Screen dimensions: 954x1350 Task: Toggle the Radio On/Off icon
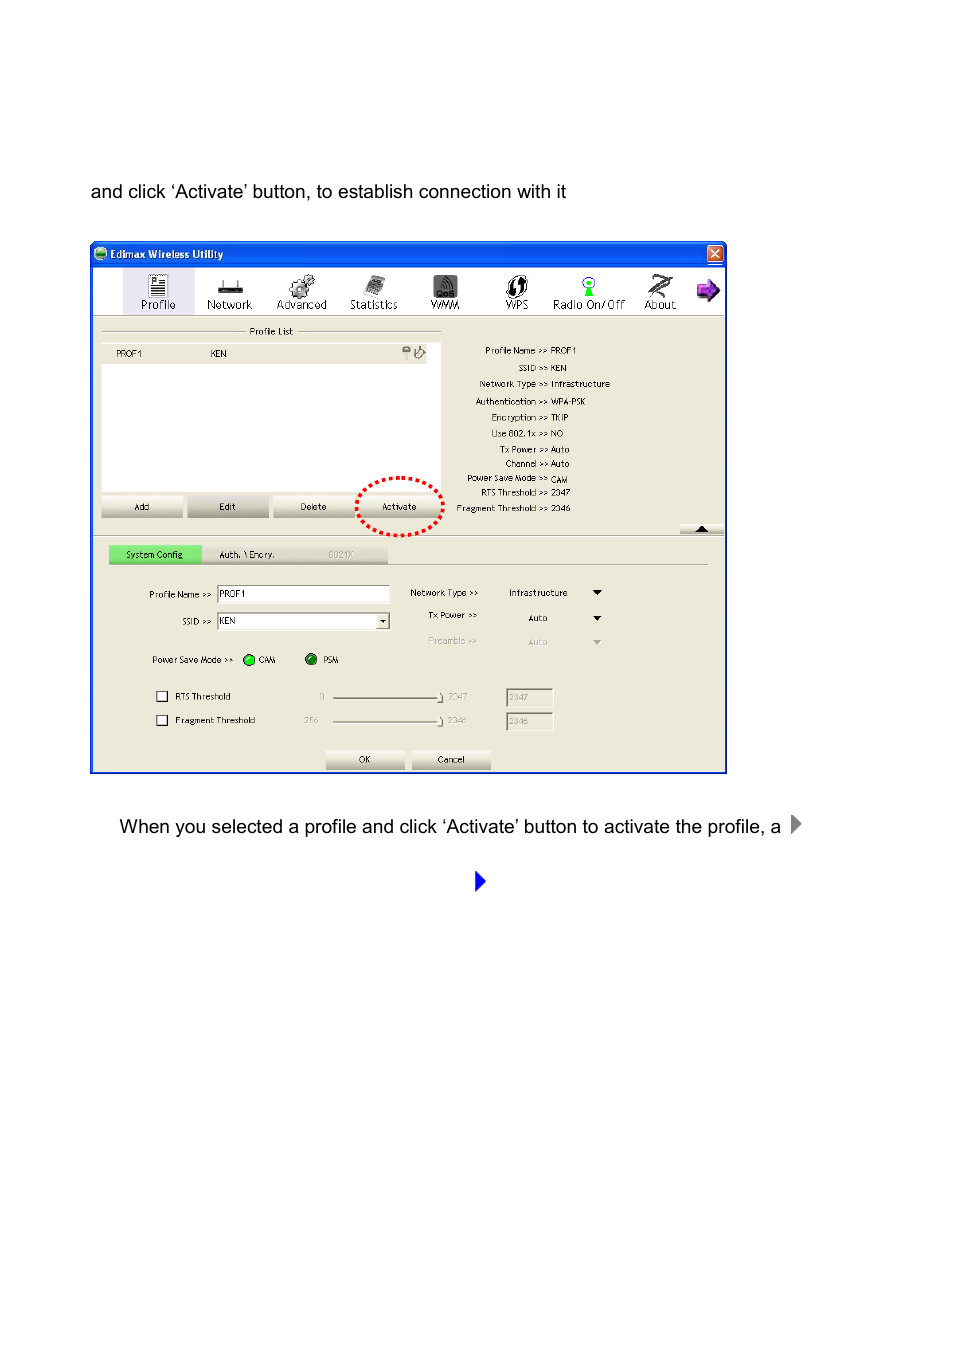(589, 291)
